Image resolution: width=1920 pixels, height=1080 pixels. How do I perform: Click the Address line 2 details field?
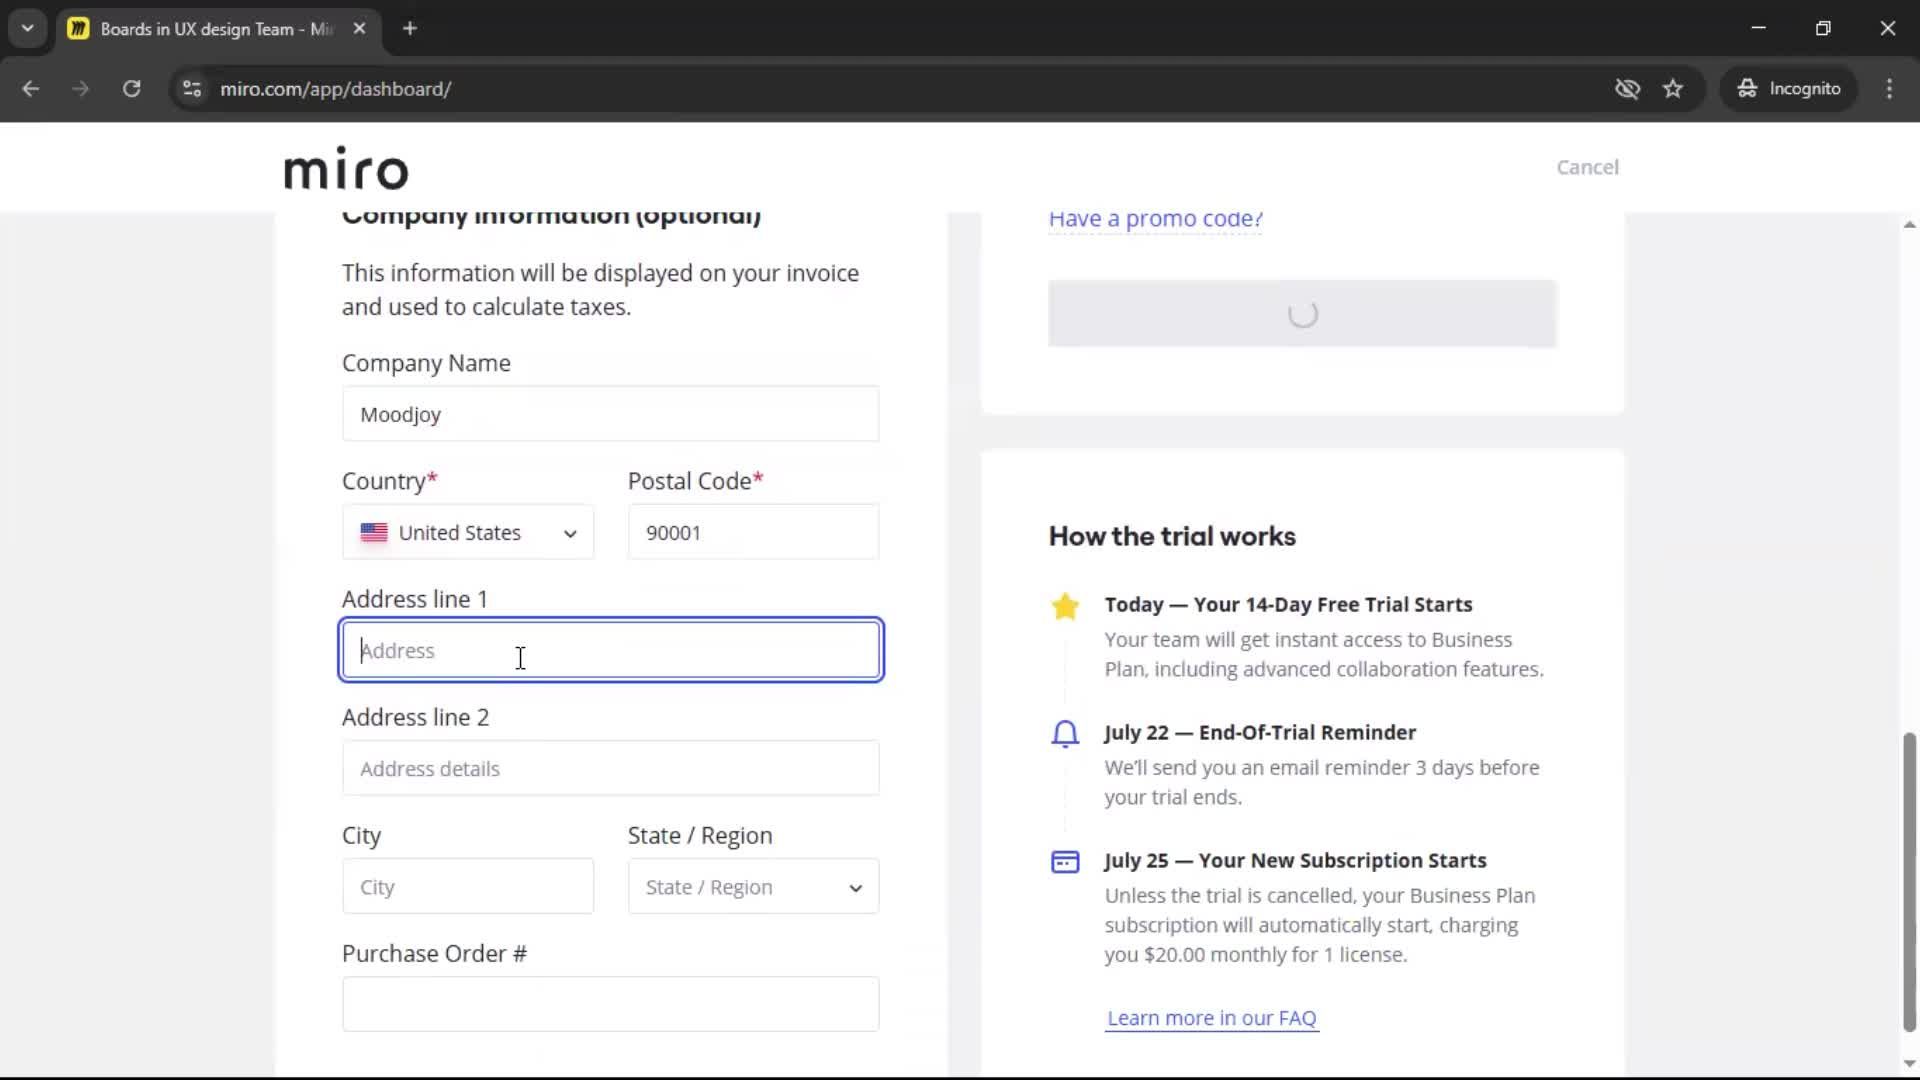coord(610,768)
